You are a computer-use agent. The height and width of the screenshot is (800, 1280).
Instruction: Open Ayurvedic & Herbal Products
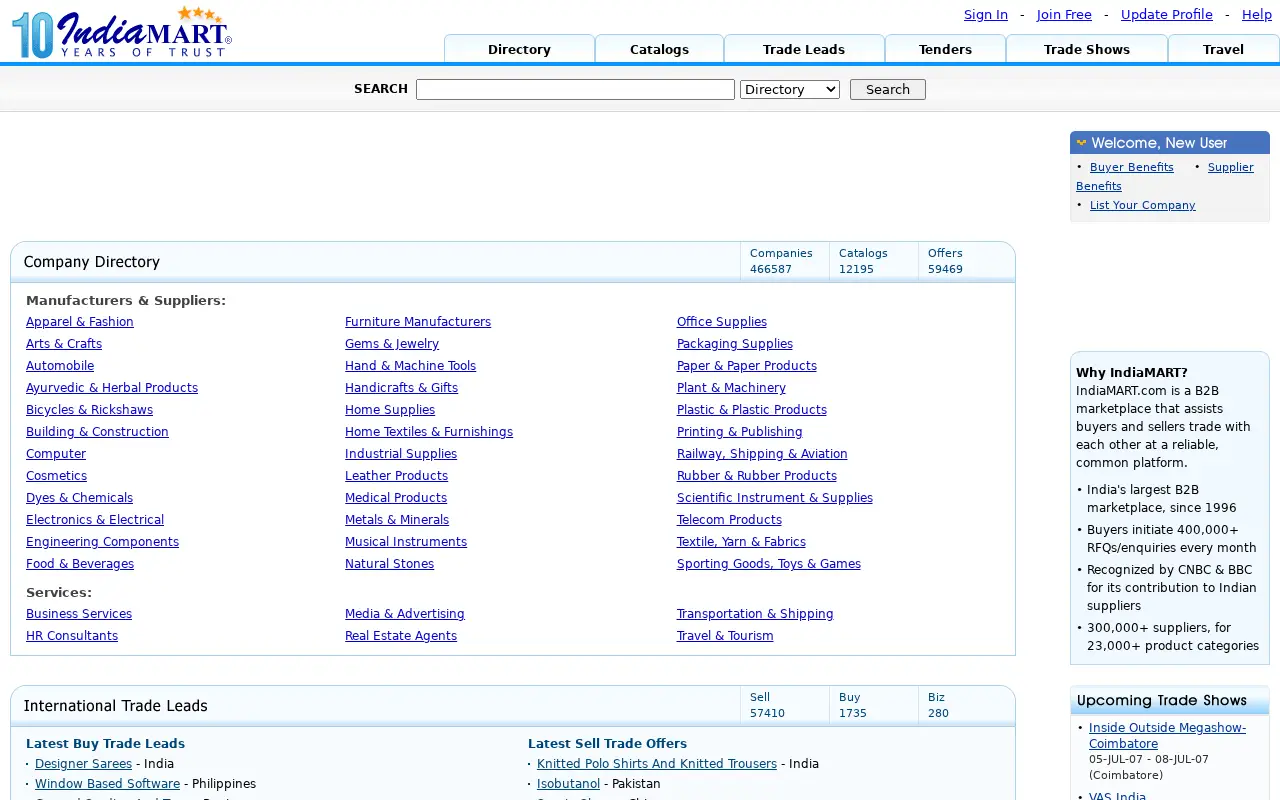(112, 388)
